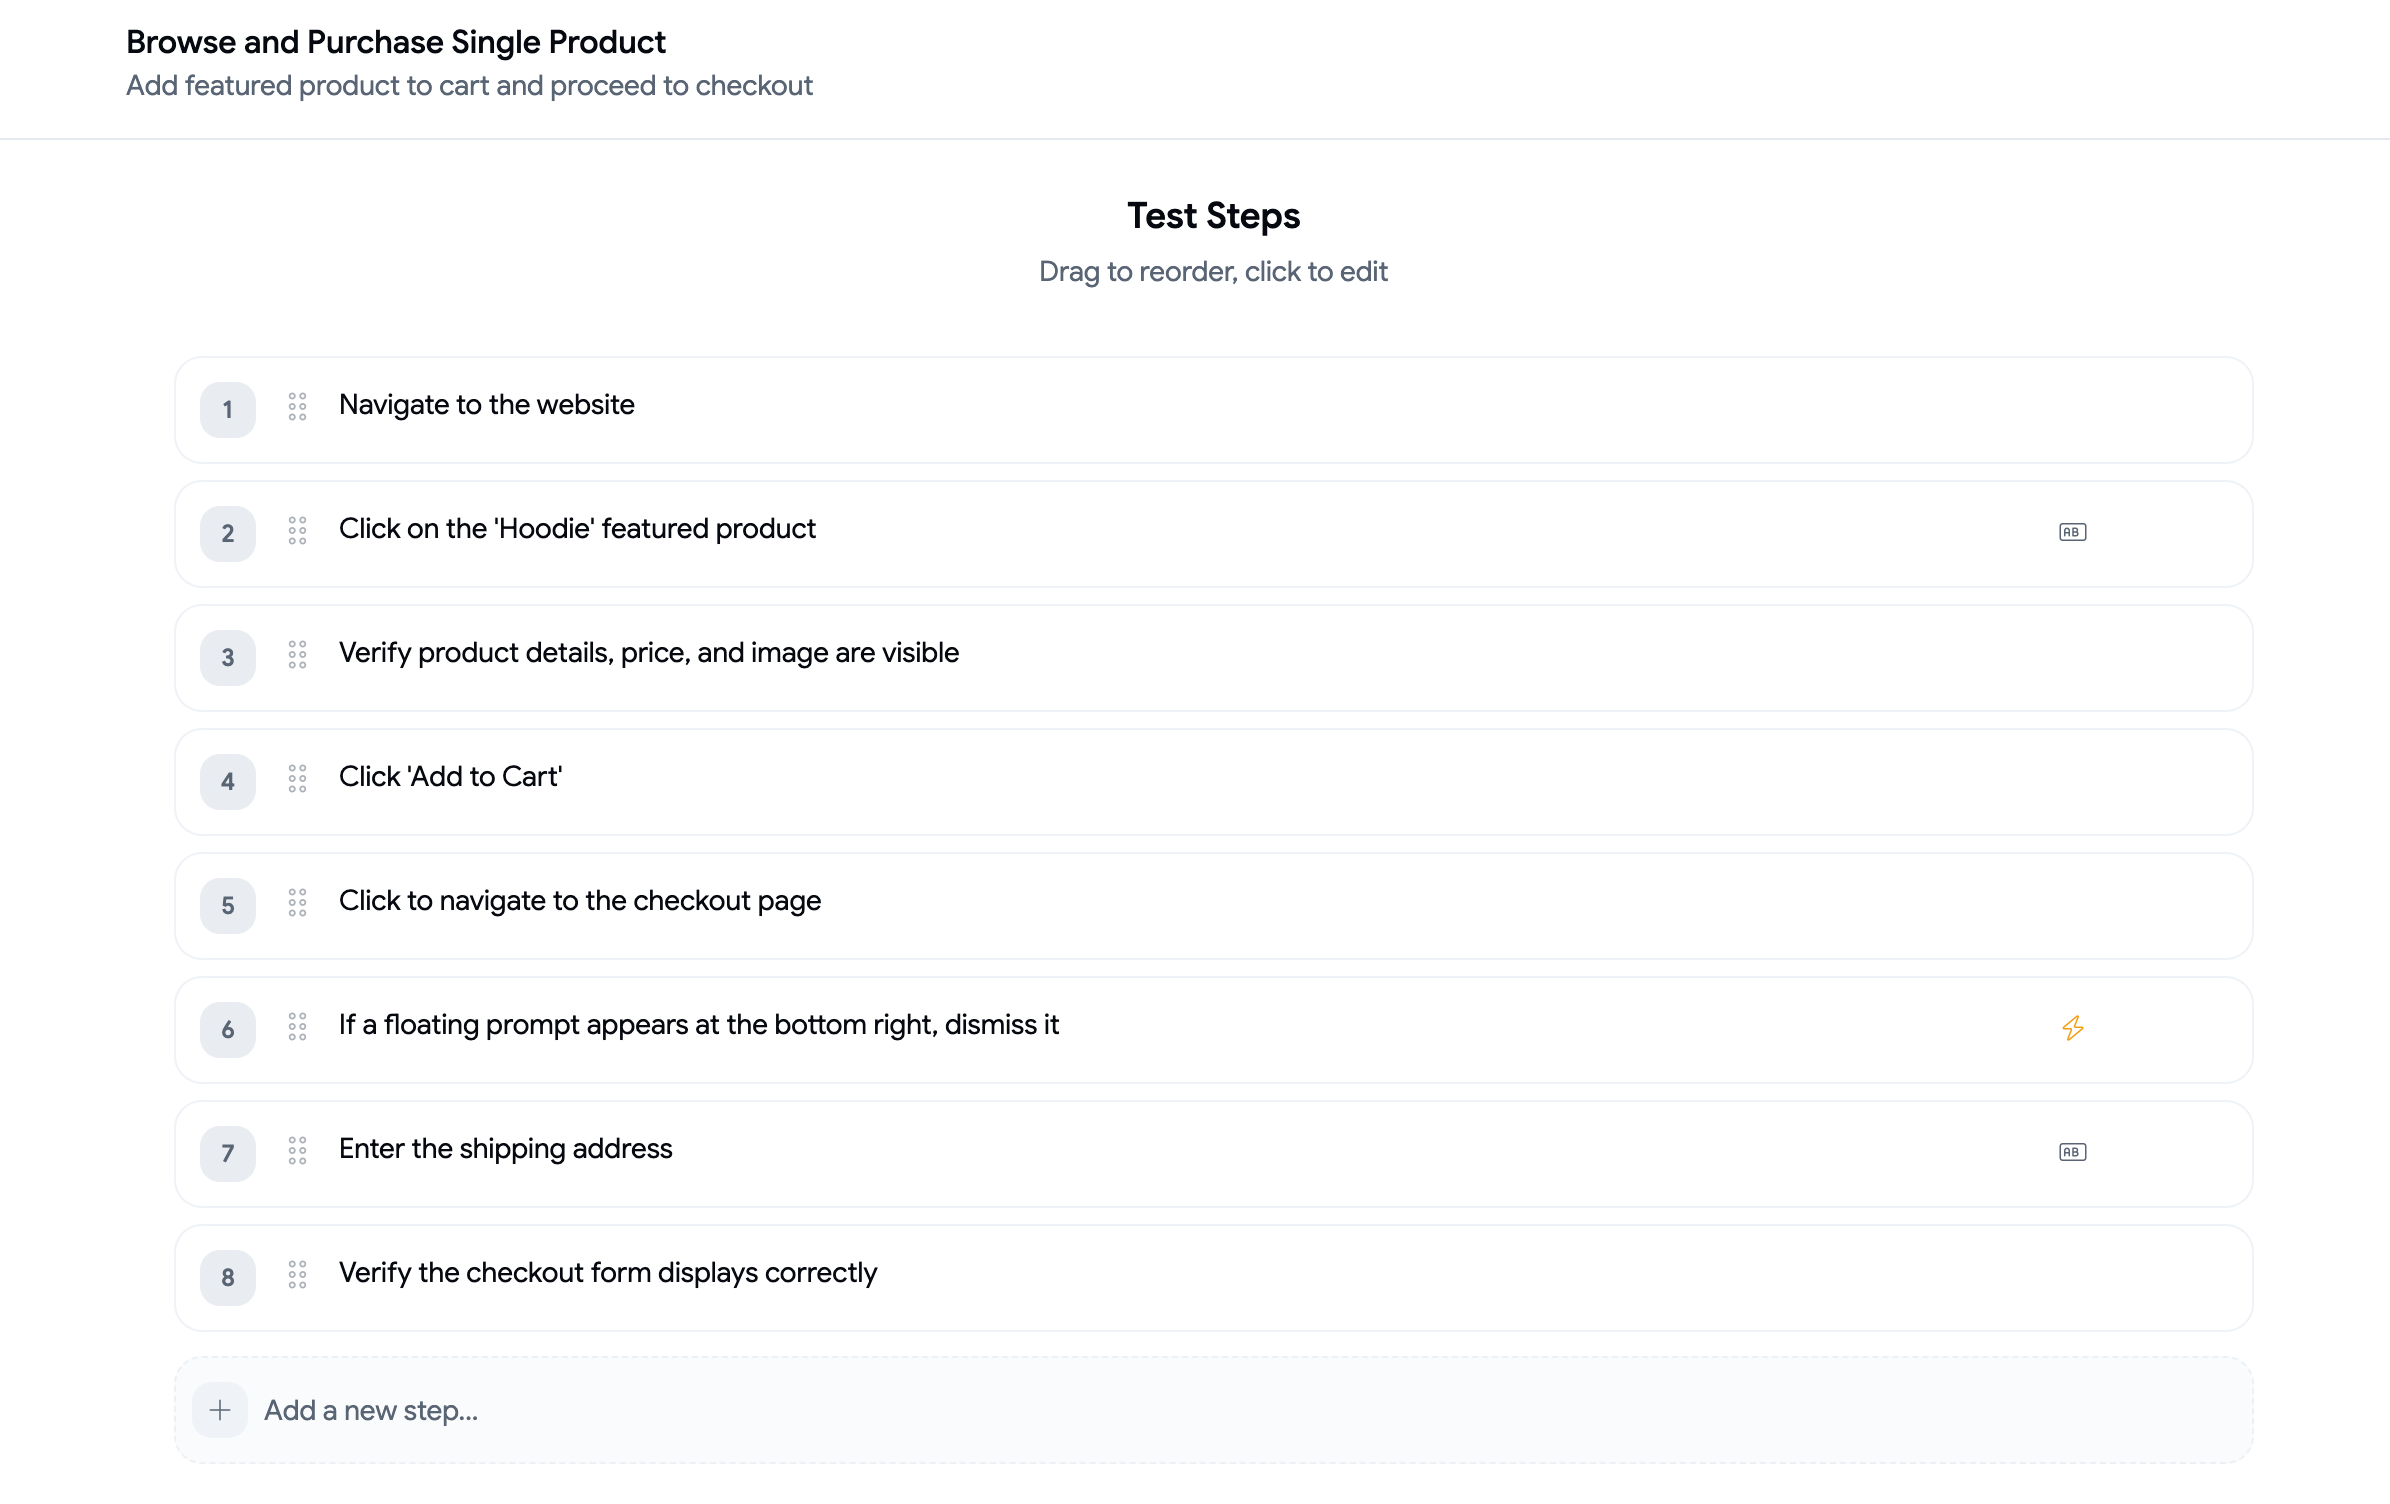Click the drag handle for the Hoodie step
The height and width of the screenshot is (1504, 2390).
[x=297, y=530]
